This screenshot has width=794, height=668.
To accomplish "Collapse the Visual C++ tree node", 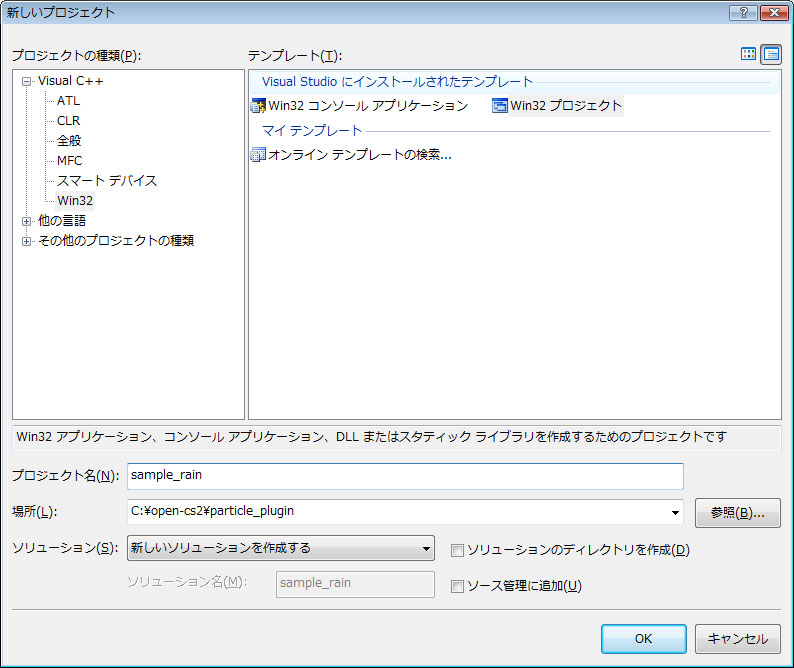I will click(x=26, y=82).
